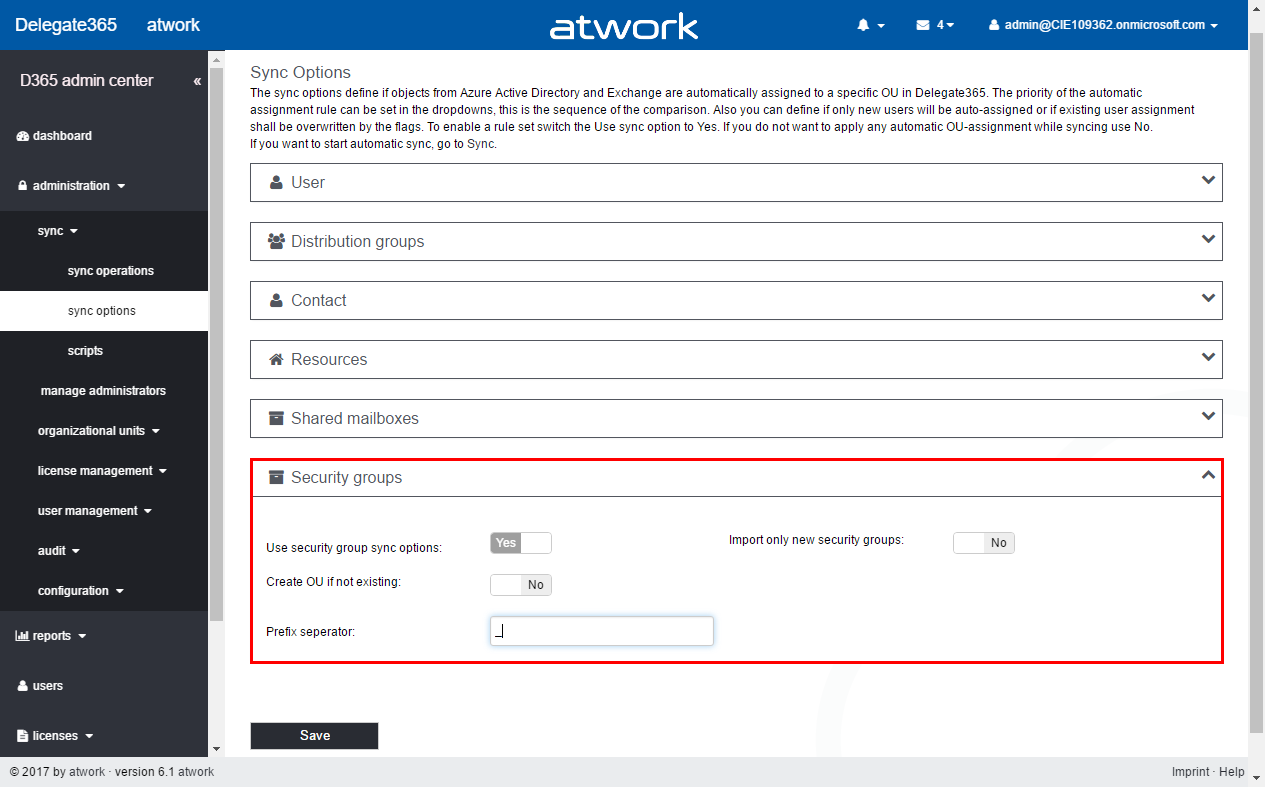Screen dimensions: 1265x787
Task: Click the admin account person icon
Action: point(994,25)
